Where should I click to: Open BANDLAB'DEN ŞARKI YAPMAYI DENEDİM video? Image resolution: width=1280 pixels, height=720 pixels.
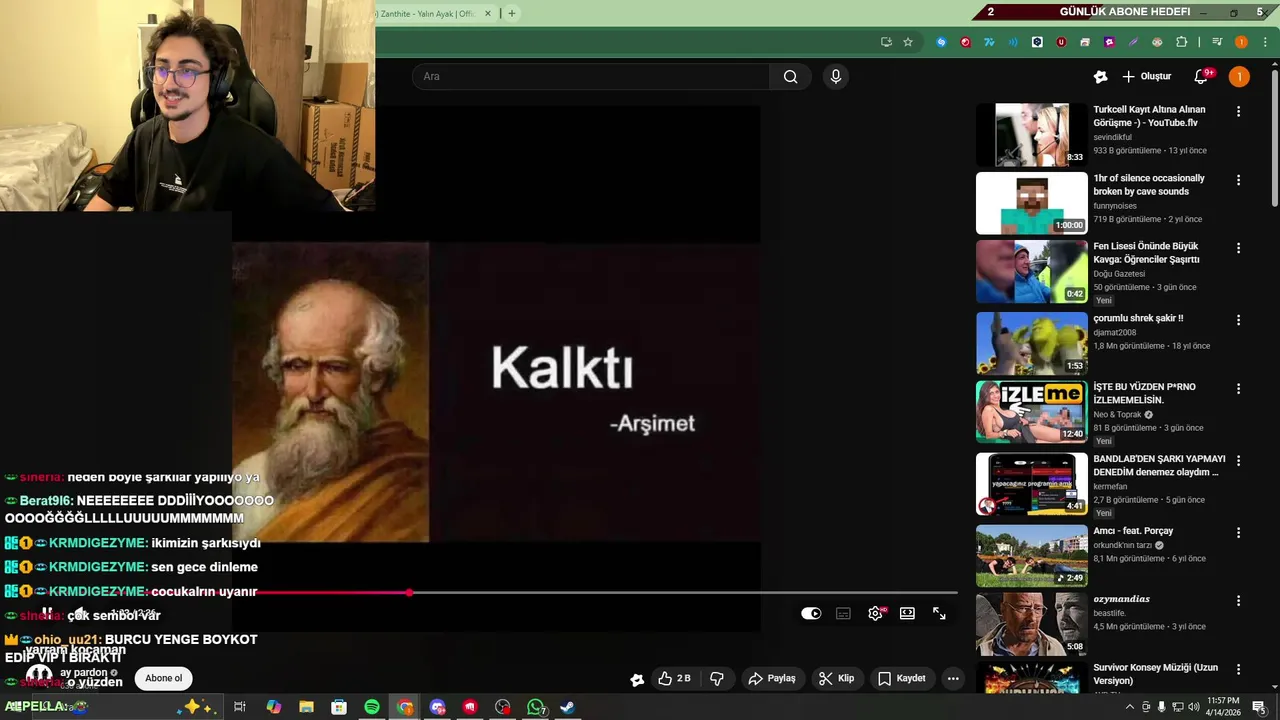pos(1031,484)
